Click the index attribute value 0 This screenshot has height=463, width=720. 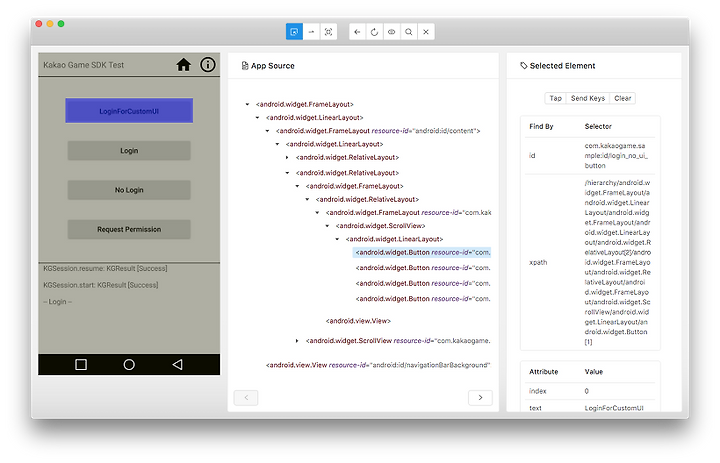(586, 391)
